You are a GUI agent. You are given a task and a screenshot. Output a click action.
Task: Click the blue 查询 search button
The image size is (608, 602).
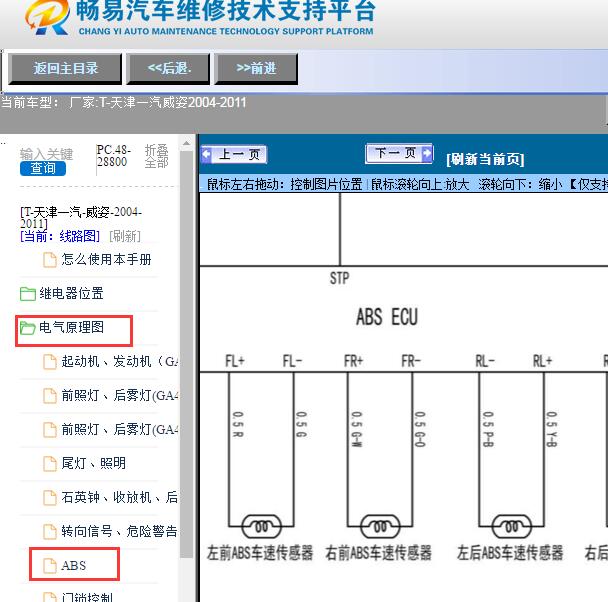click(x=43, y=169)
